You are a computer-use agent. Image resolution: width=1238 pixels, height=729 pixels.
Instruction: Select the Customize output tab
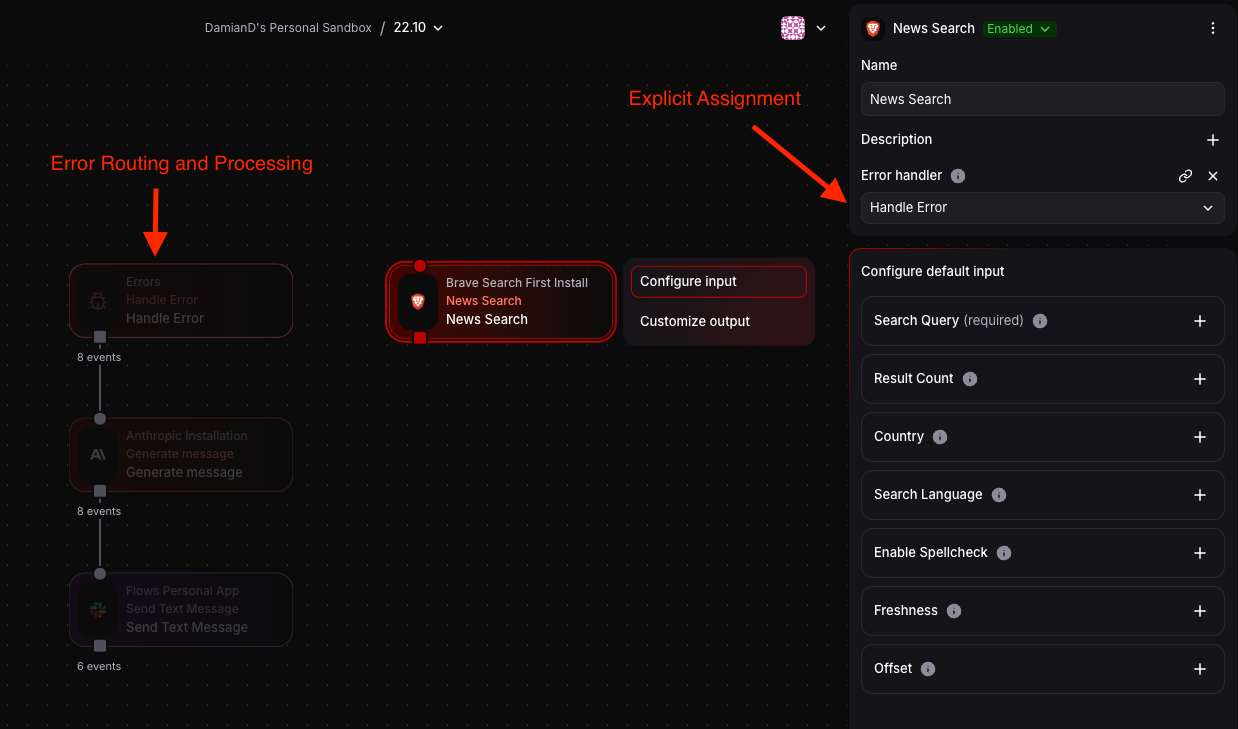click(x=694, y=321)
